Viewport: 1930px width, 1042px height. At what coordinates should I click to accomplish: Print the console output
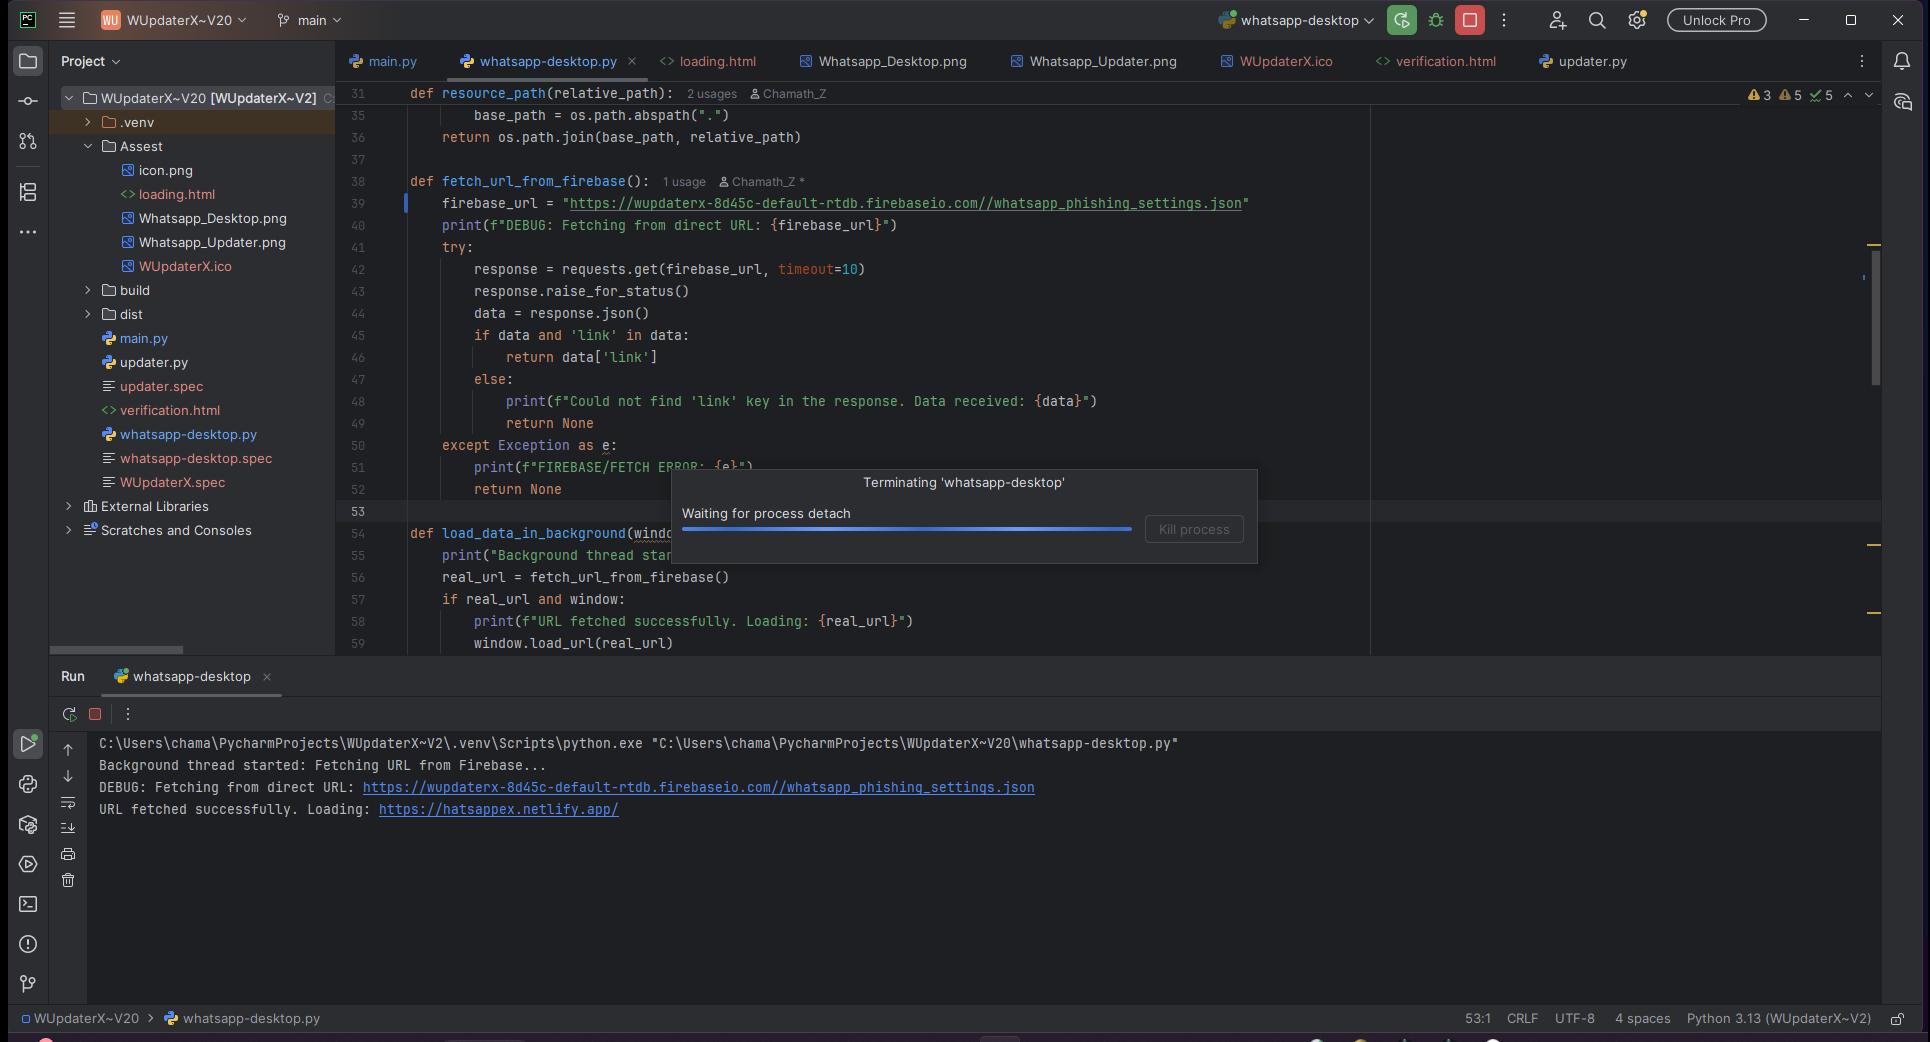click(x=68, y=854)
